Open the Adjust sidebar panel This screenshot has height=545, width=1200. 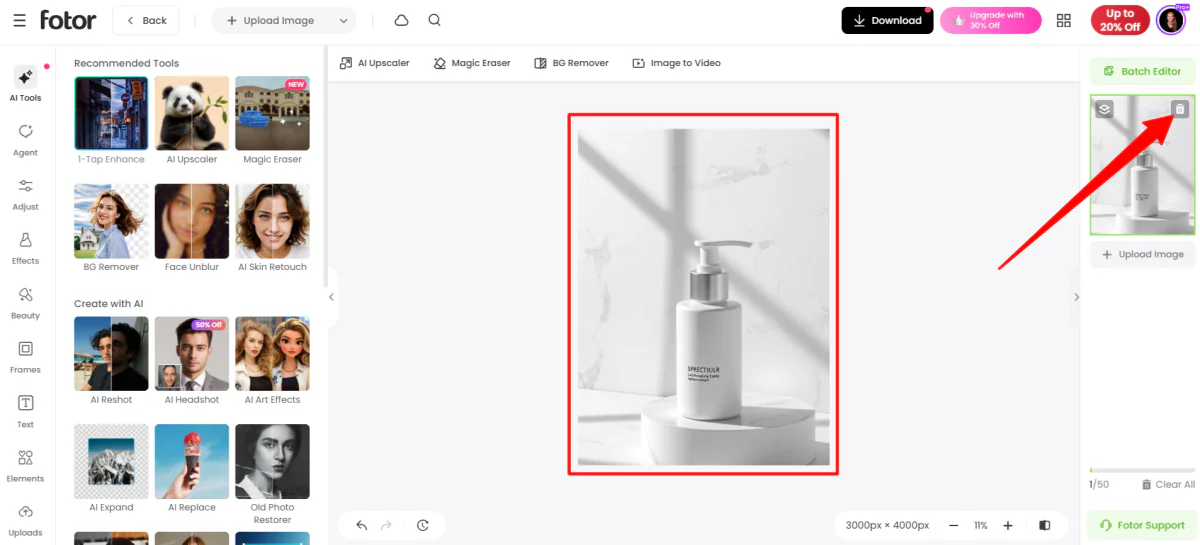click(x=26, y=194)
